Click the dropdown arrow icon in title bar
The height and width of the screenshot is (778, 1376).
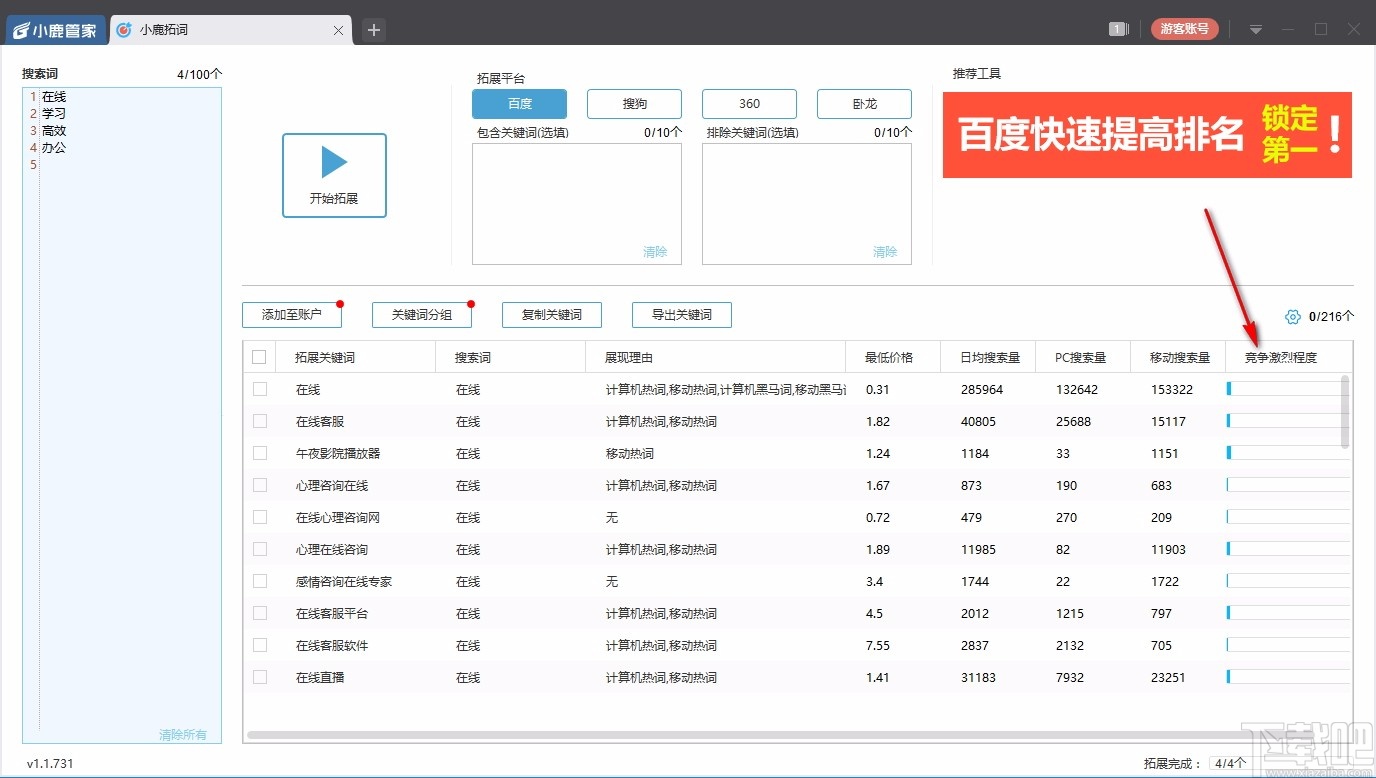pos(1255,29)
